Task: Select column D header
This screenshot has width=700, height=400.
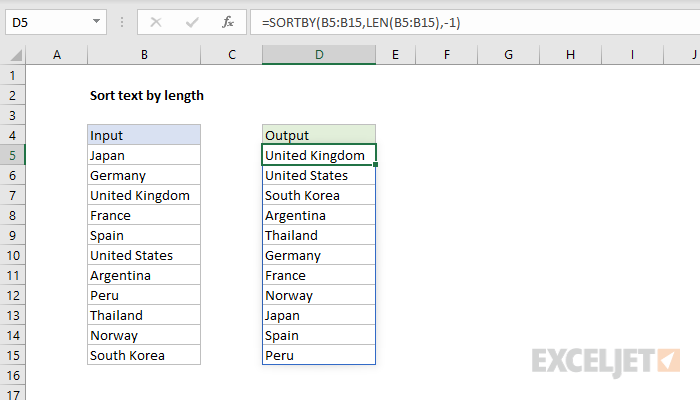Action: tap(319, 55)
